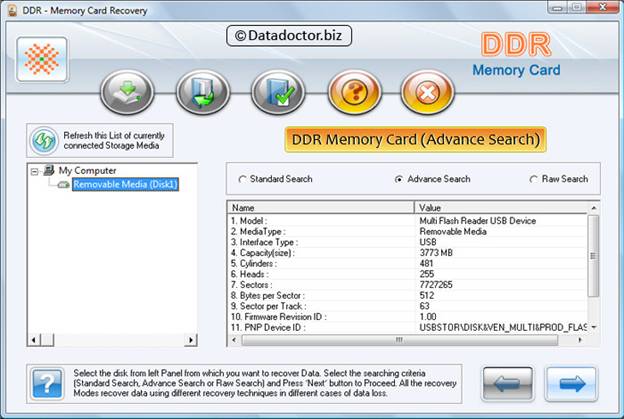Click Refresh this List of connected Storage Media
Screen dimensions: 624x419
point(100,140)
